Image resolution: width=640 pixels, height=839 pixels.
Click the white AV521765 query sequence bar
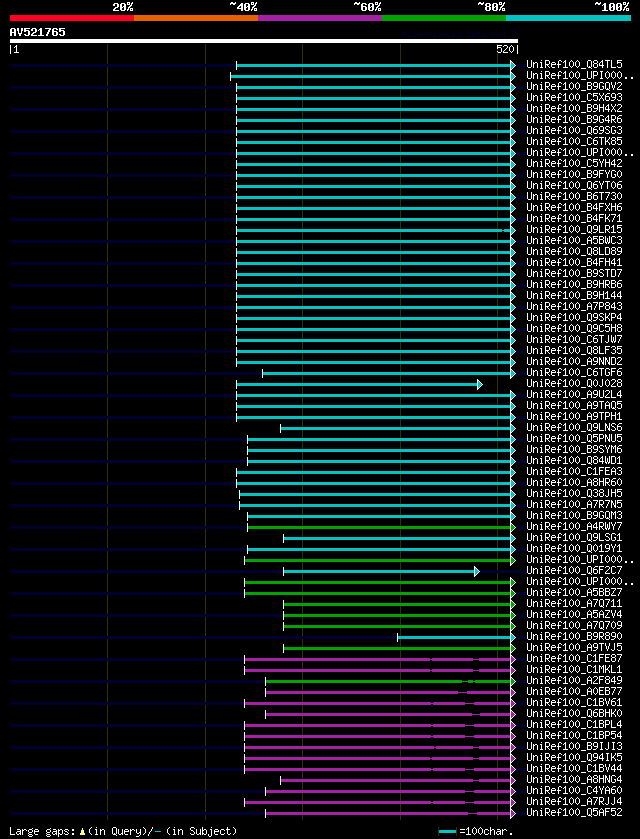pos(264,41)
